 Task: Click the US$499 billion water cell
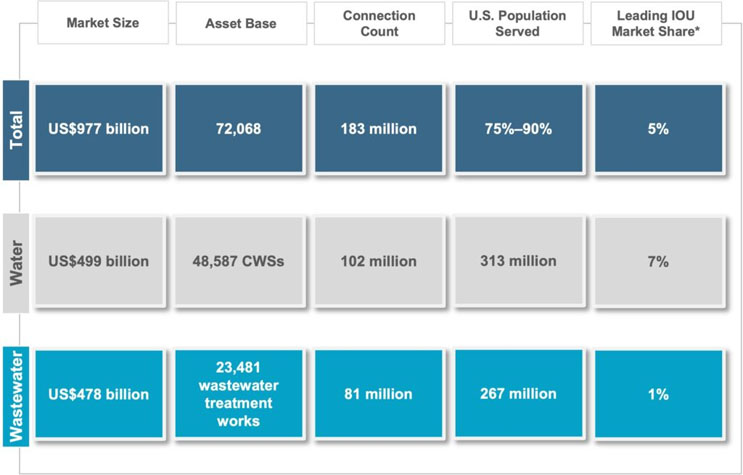(99, 262)
